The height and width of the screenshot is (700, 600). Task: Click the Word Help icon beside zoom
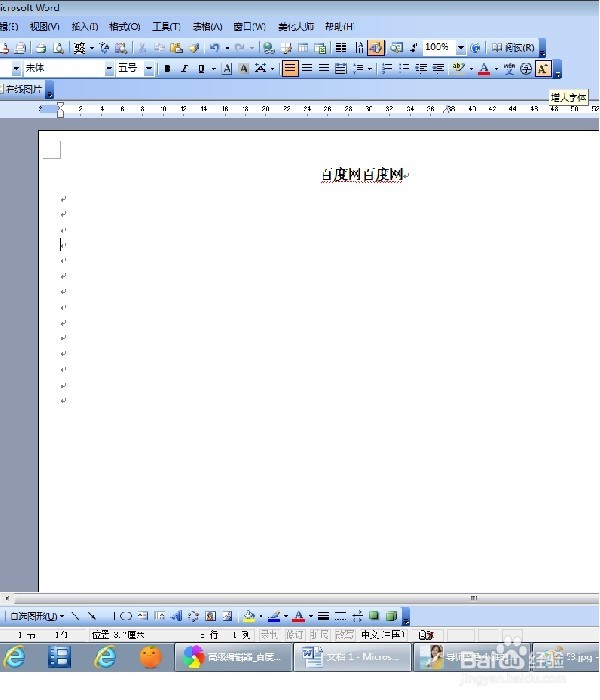coord(476,47)
